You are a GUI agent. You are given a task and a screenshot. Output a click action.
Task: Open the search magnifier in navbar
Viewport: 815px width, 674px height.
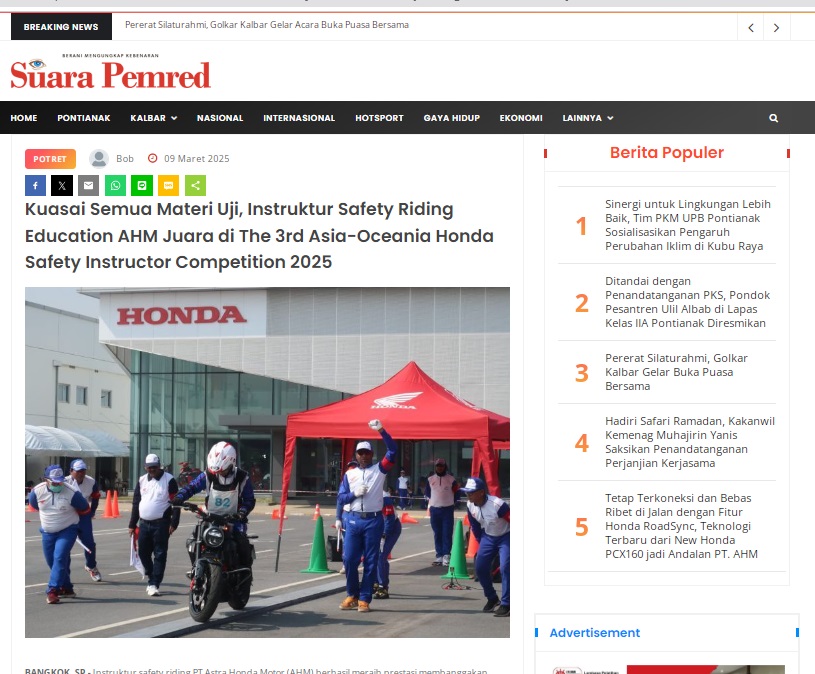coord(773,118)
